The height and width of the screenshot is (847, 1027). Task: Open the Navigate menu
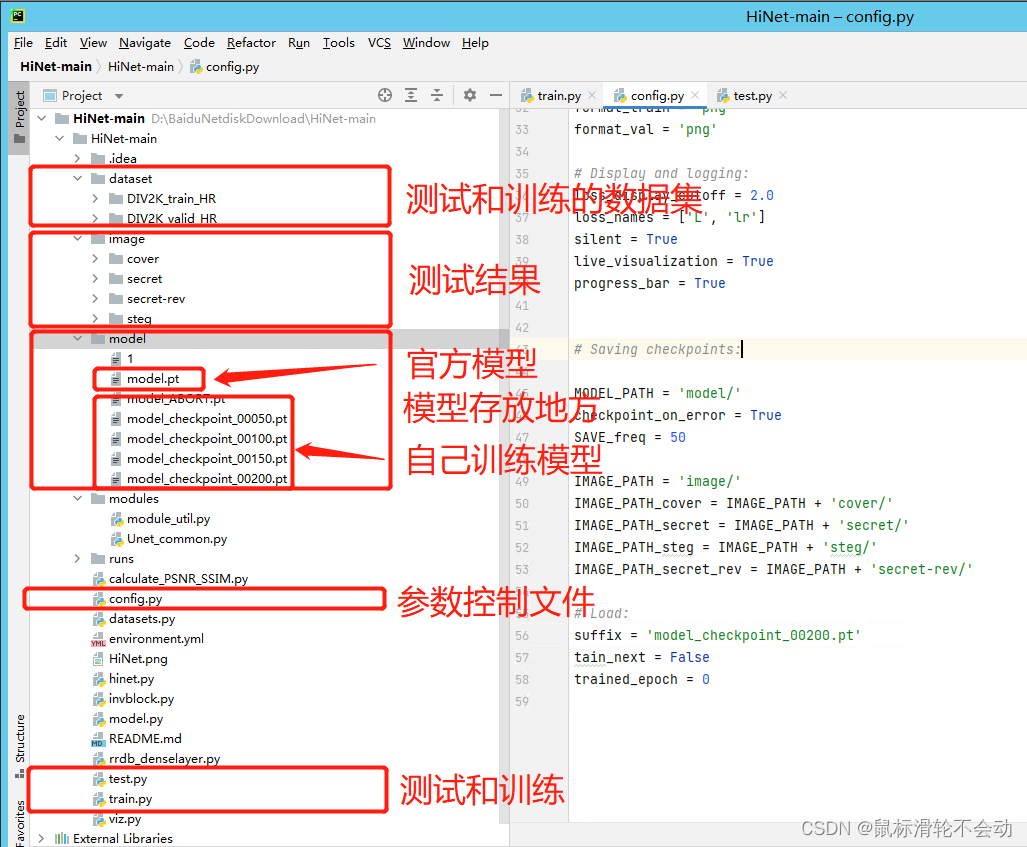[145, 43]
